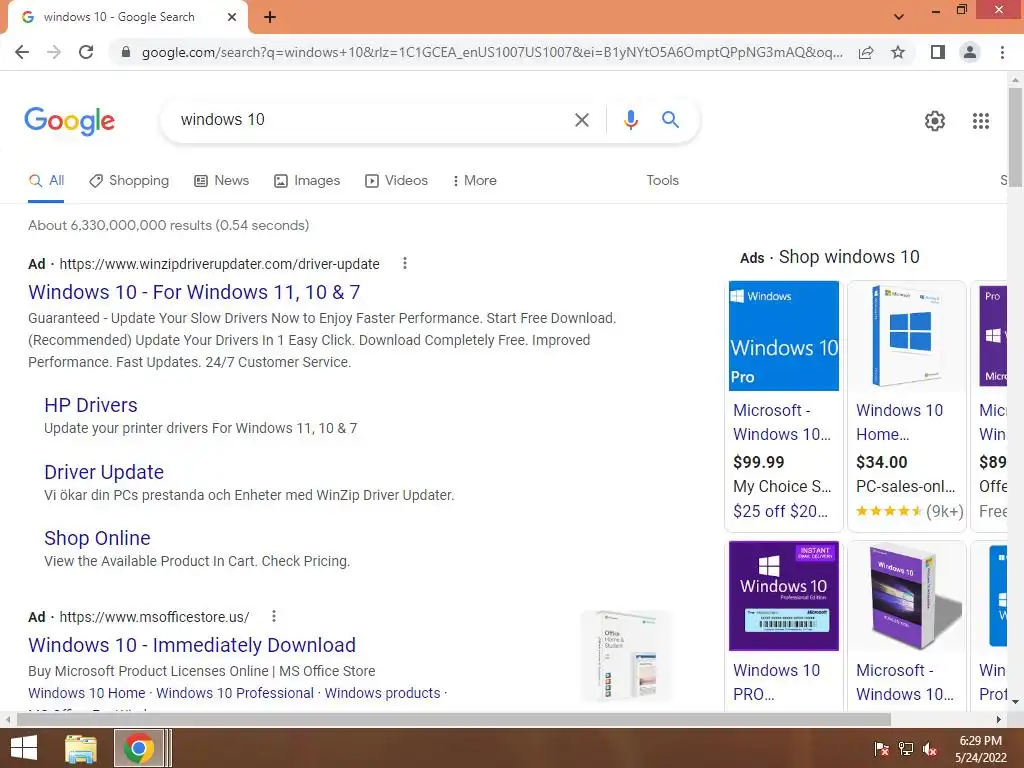Open 'Windows 10 - For Windows 11, 10 & 7' ad
Screen dimensions: 1024x768
click(194, 292)
